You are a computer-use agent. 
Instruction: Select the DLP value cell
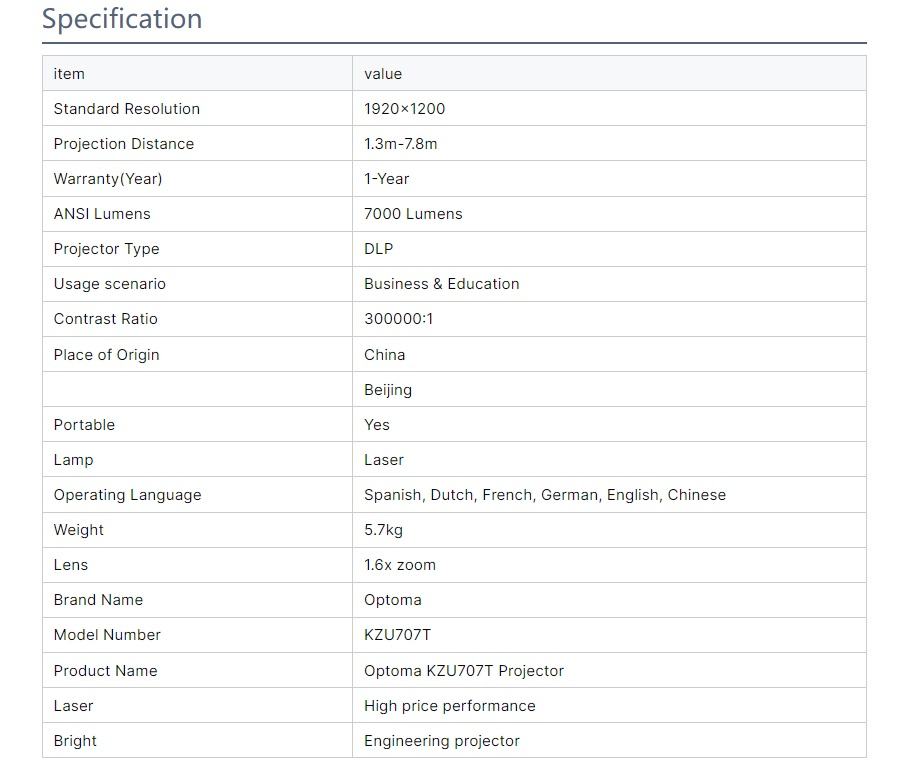[x=379, y=249]
